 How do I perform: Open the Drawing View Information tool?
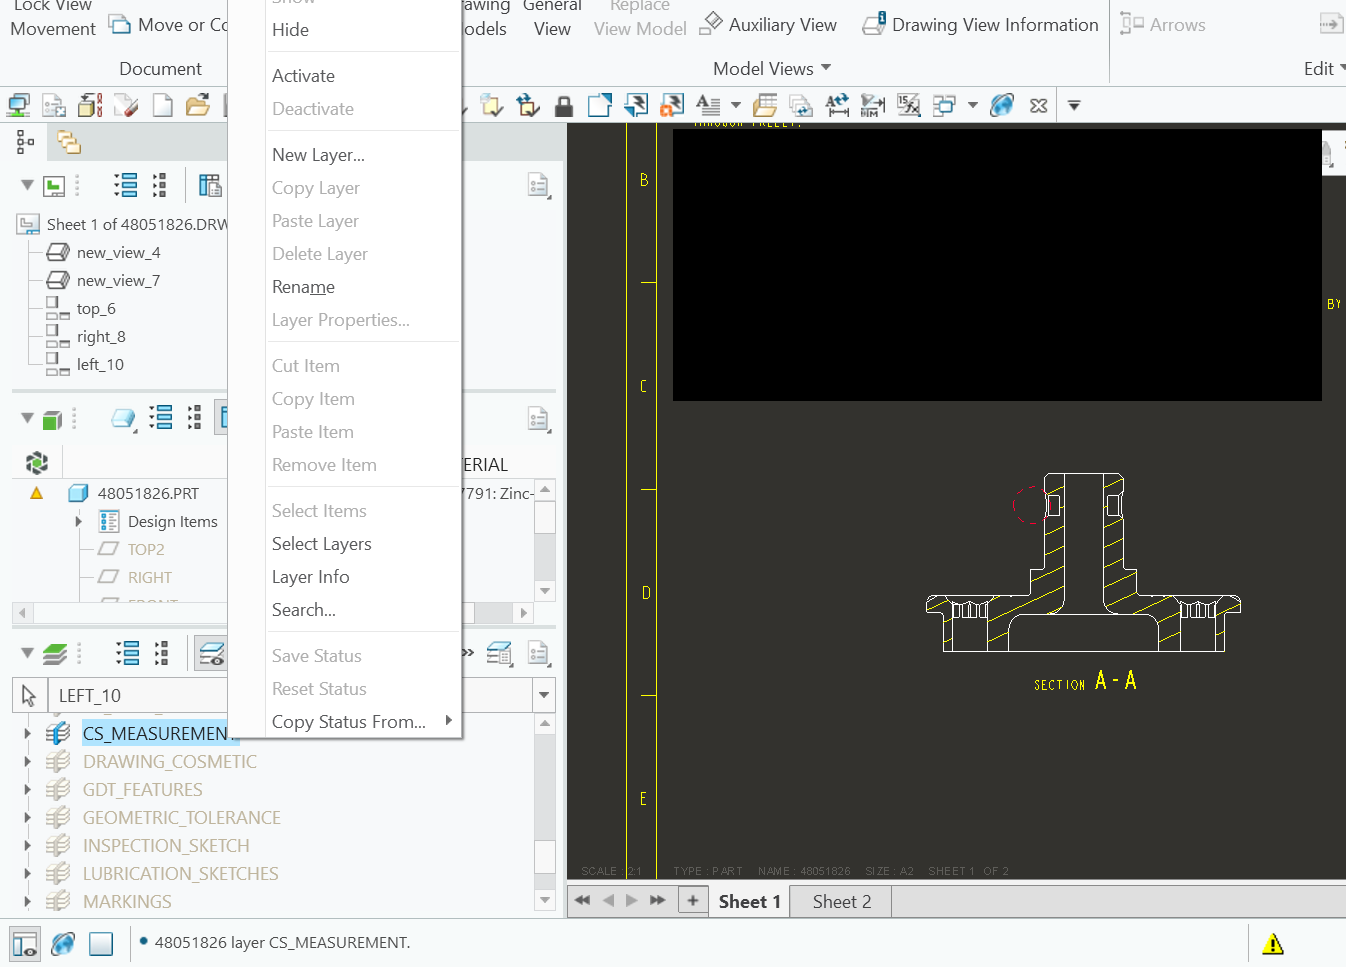click(x=979, y=24)
